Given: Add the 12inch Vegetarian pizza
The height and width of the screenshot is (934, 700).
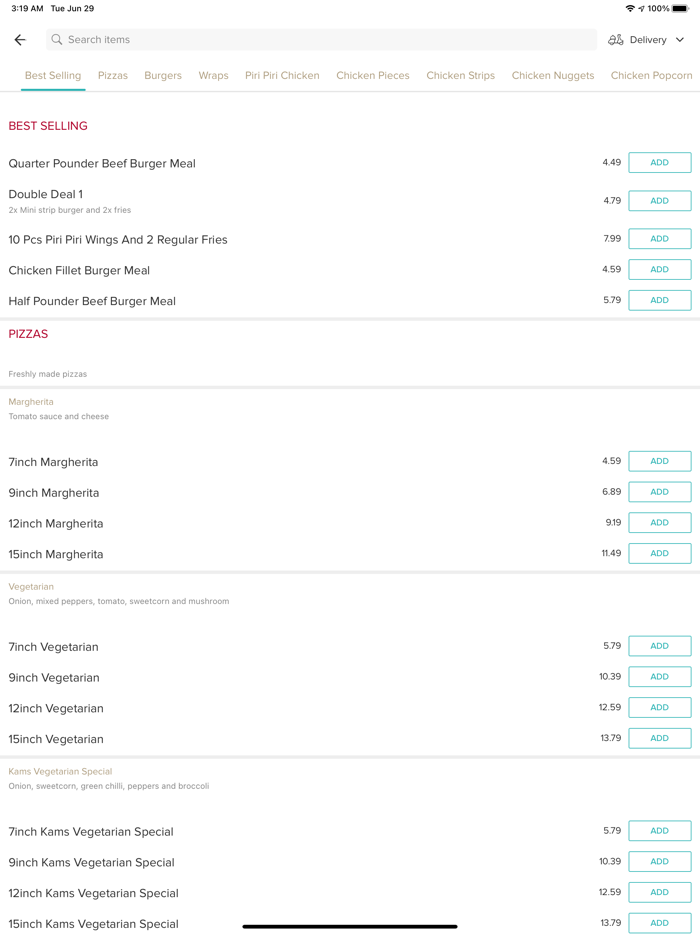Looking at the screenshot, I should (x=659, y=708).
